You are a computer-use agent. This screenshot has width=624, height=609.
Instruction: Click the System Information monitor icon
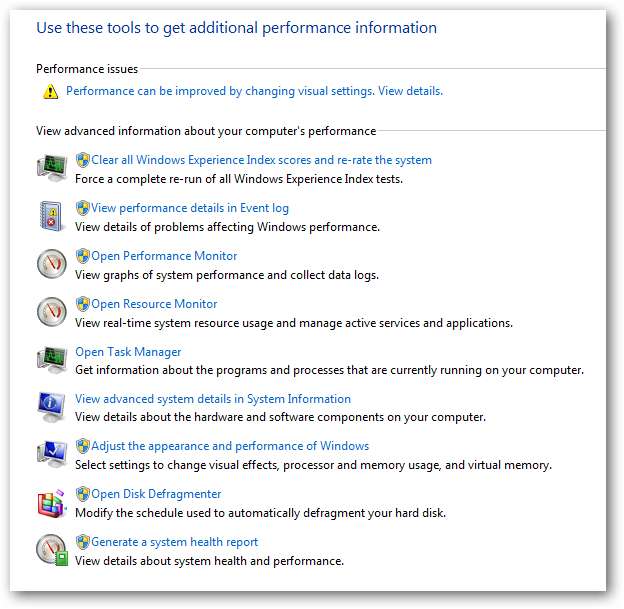coord(52,407)
